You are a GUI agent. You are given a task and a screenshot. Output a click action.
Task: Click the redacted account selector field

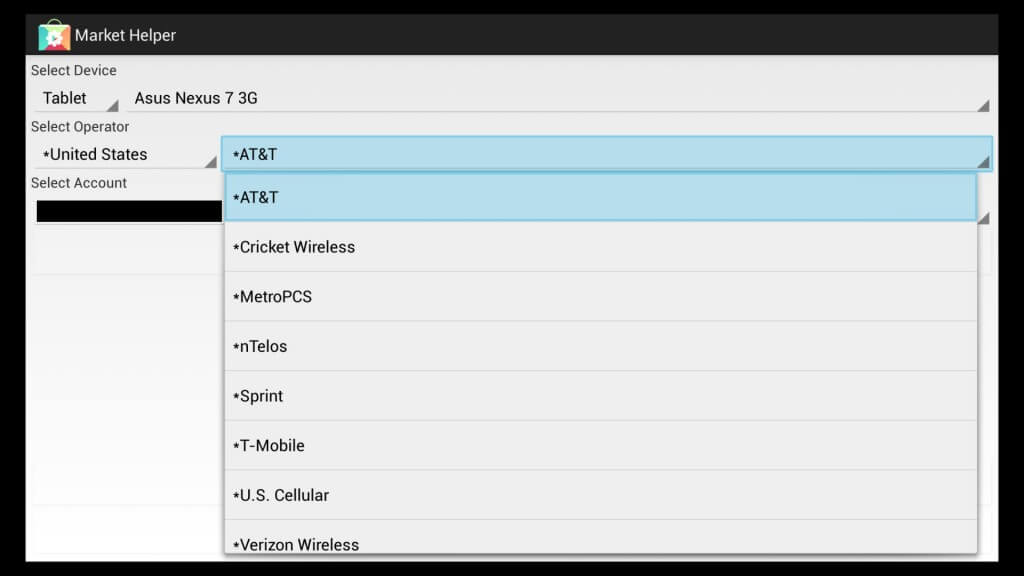[x=129, y=212]
